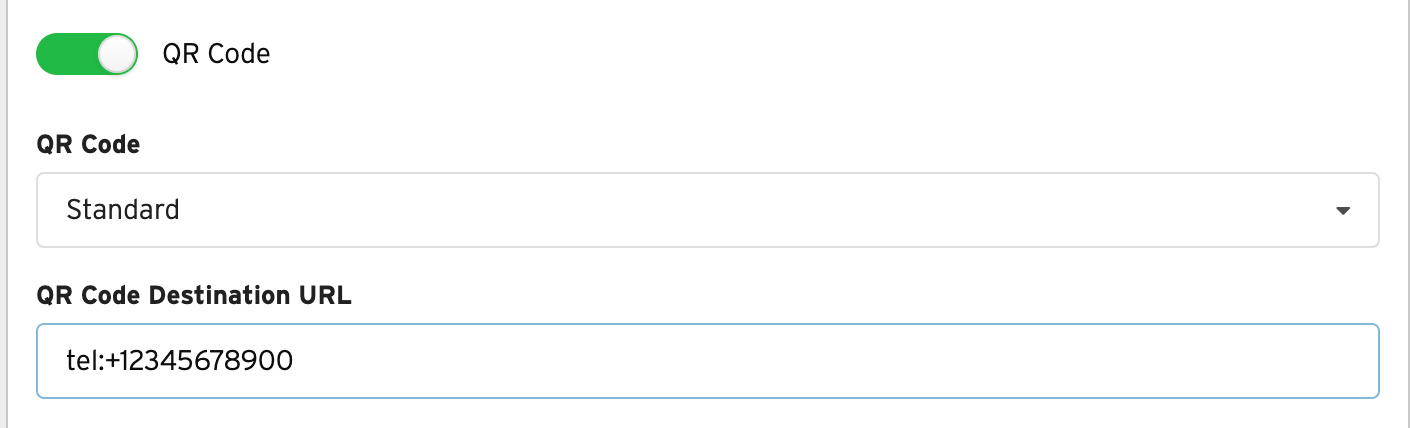Image resolution: width=1410 pixels, height=428 pixels.
Task: Click the empty middle of the Standard select box
Action: 700,210
